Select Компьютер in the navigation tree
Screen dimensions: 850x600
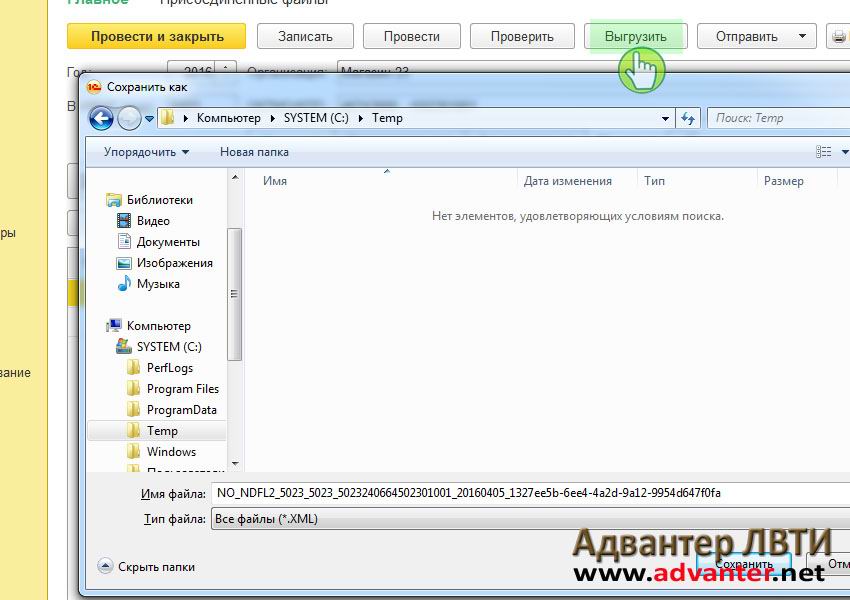coord(158,326)
